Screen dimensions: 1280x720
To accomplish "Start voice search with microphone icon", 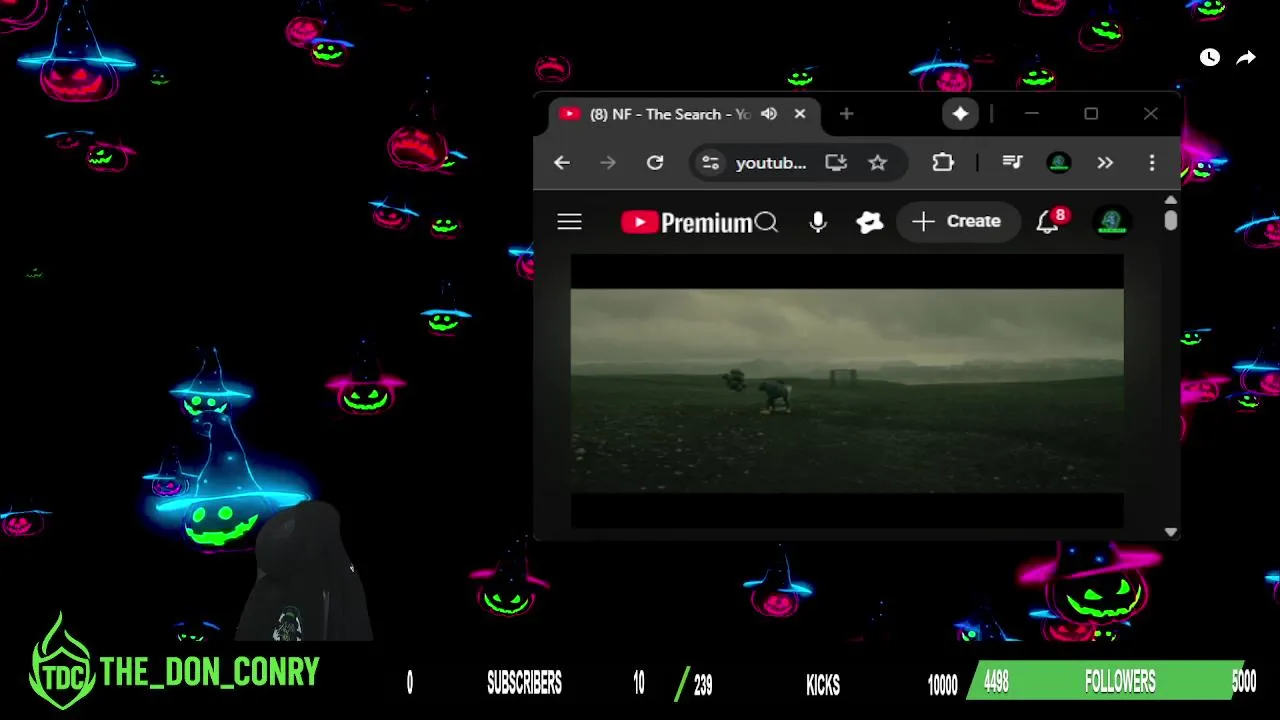I will tap(818, 222).
